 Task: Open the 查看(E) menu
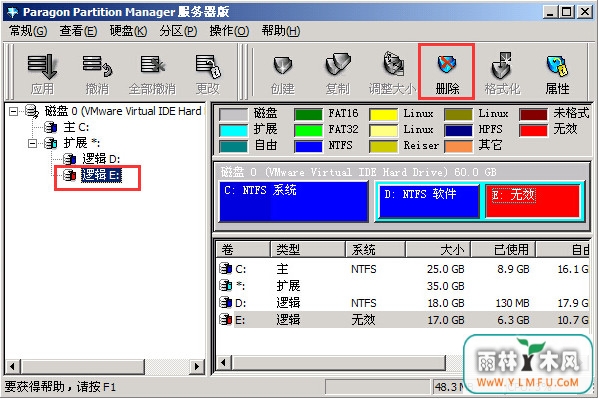coord(78,31)
